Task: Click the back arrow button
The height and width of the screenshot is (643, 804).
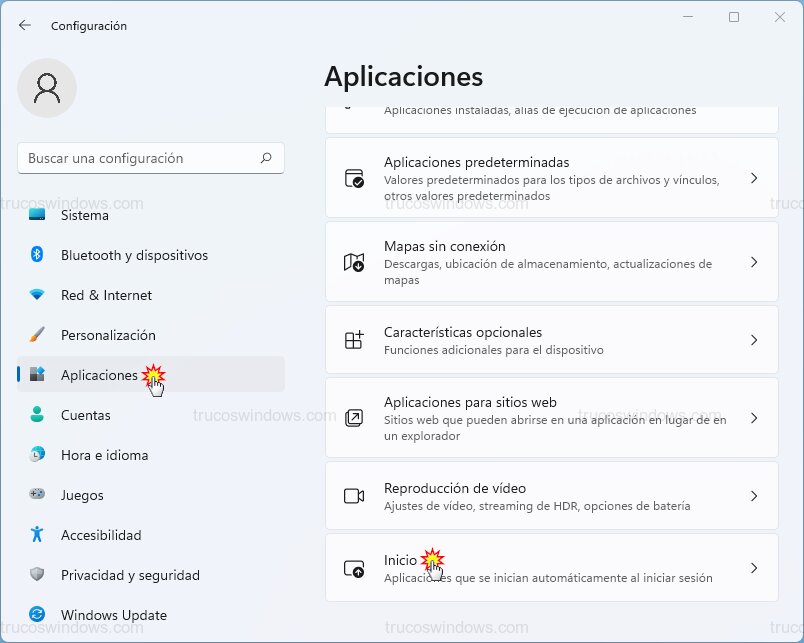Action: 23,25
